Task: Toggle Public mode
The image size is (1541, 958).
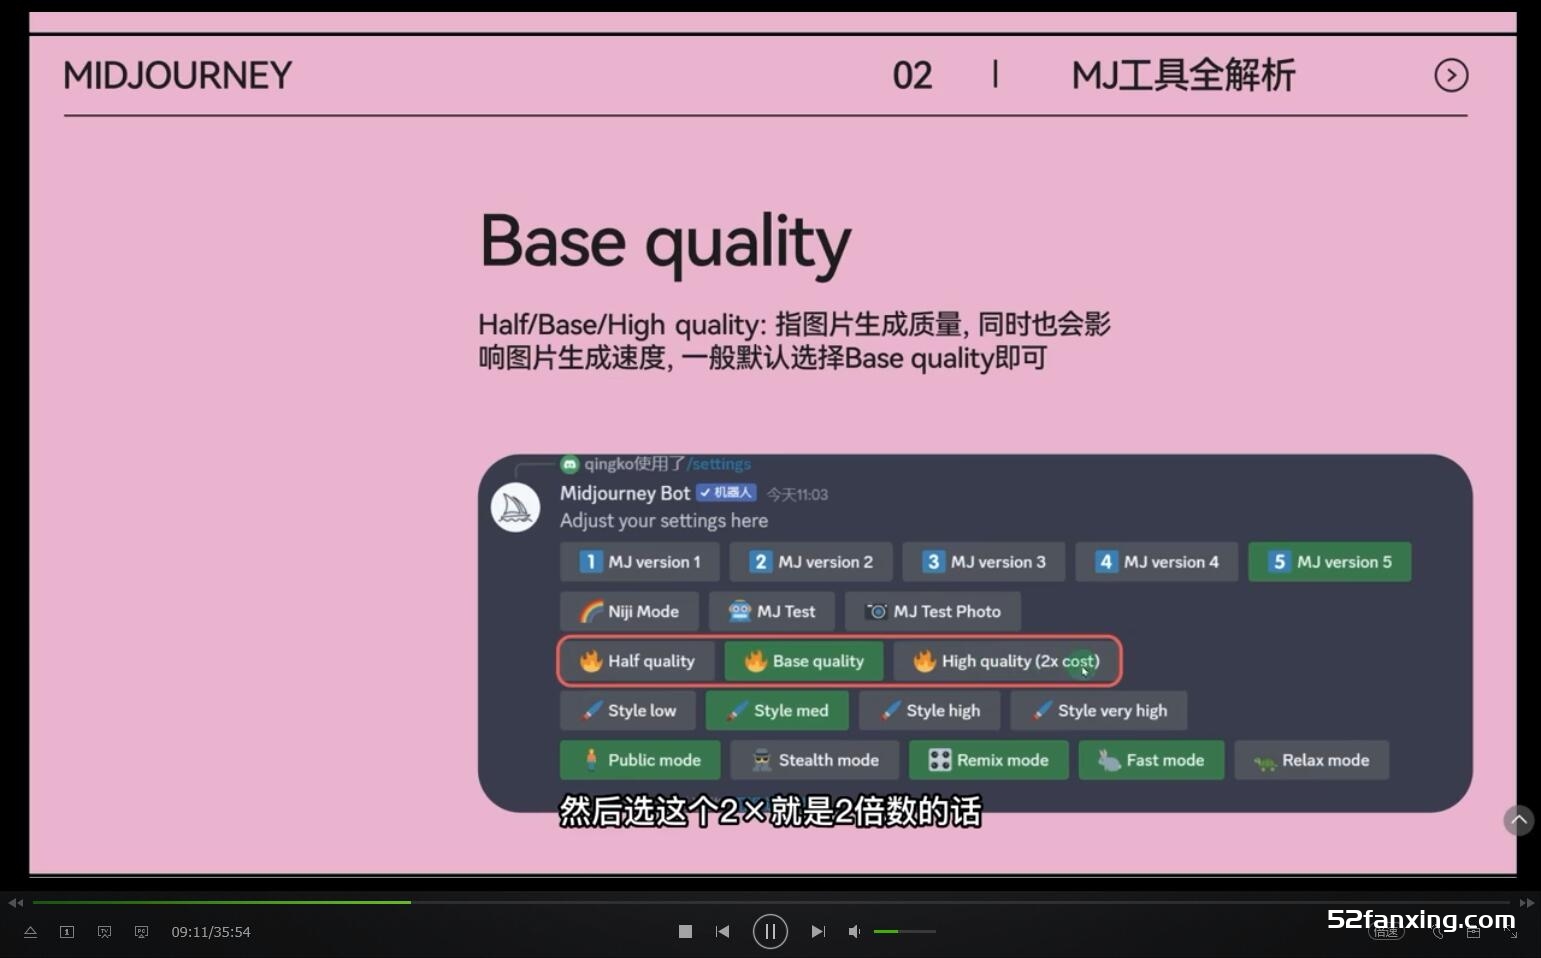Action: click(x=640, y=760)
